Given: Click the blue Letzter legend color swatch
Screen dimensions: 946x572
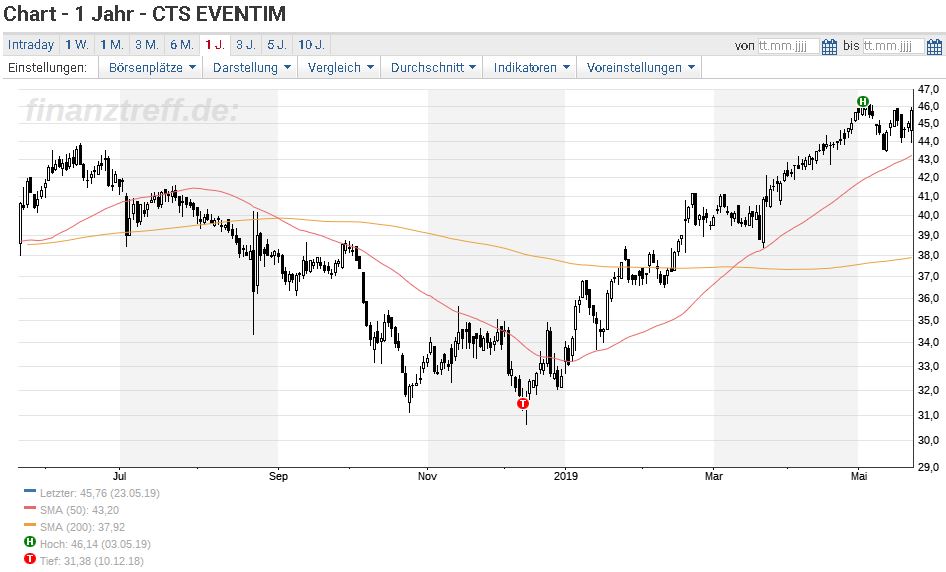Looking at the screenshot, I should (x=30, y=492).
